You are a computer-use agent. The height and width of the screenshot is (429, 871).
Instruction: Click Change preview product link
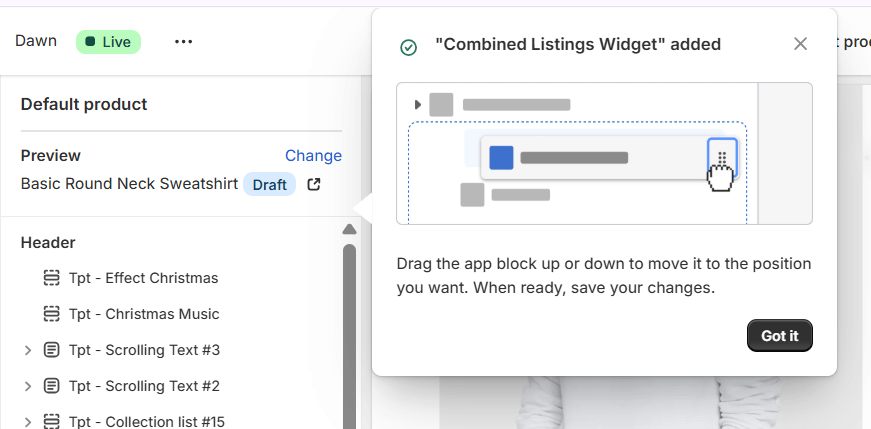(x=313, y=156)
